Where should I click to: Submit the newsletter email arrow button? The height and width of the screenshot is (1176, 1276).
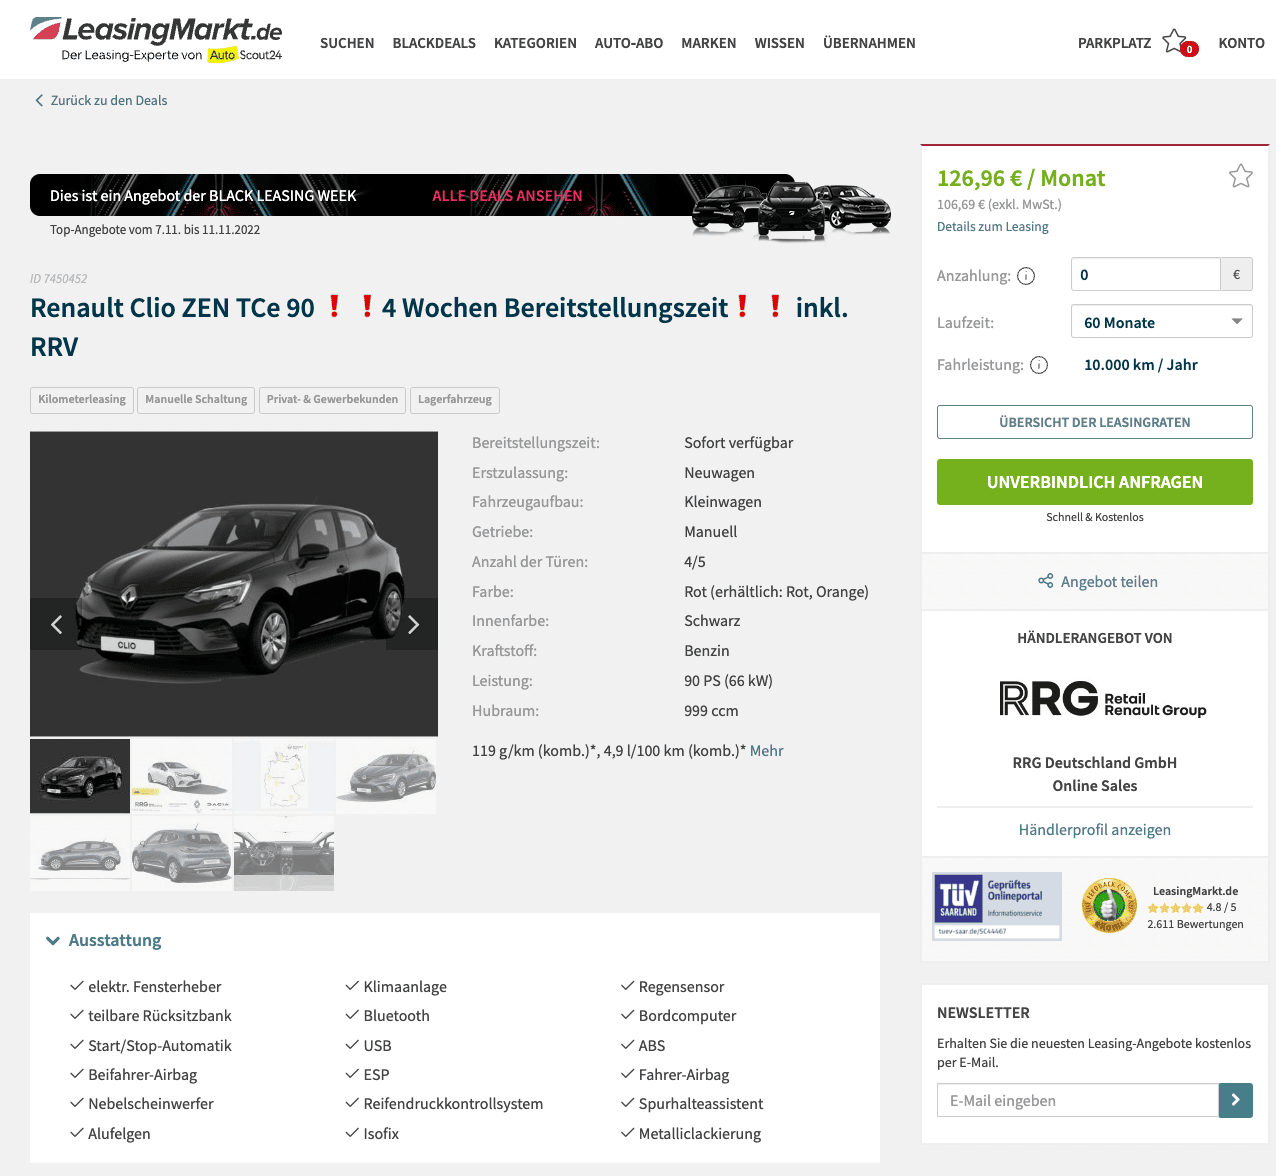point(1236,1100)
